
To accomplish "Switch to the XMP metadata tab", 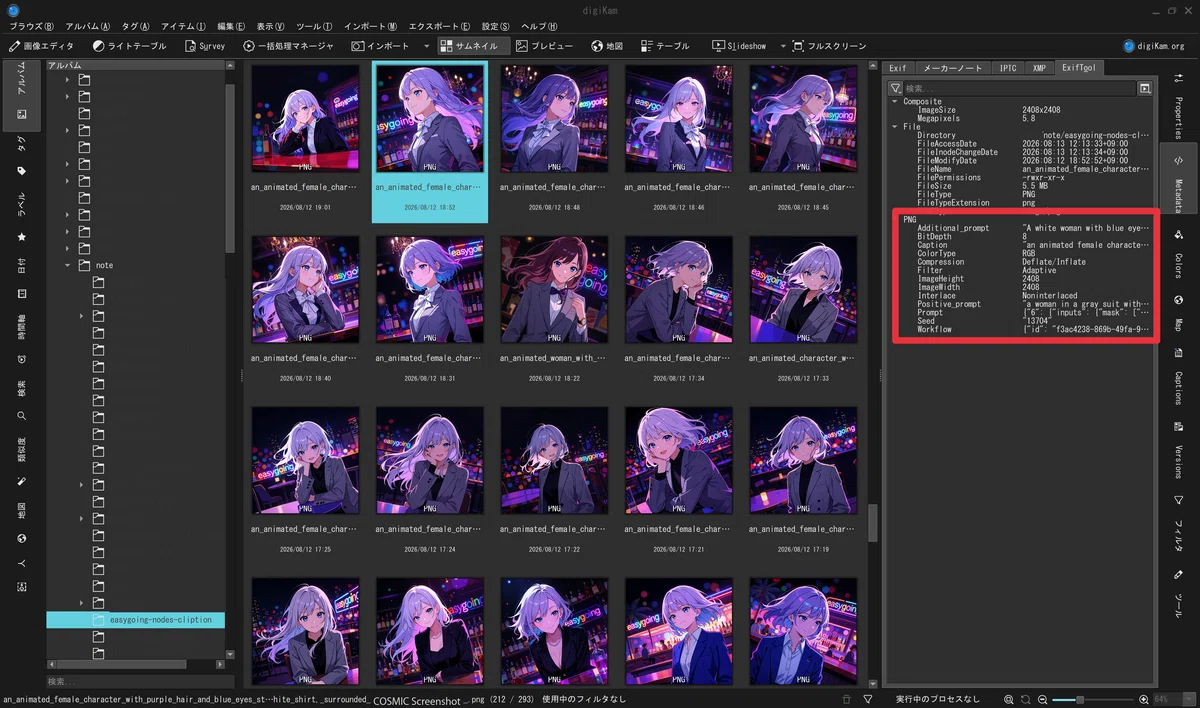I will [x=1040, y=68].
